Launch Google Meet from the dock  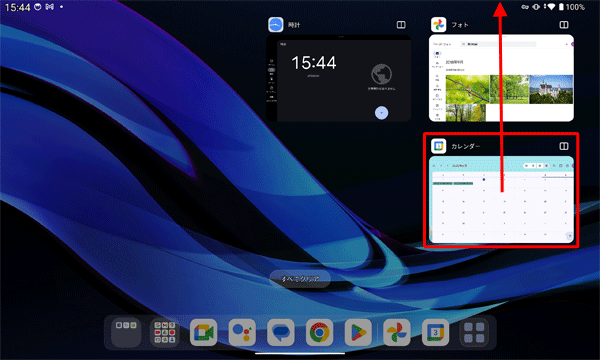point(204,332)
